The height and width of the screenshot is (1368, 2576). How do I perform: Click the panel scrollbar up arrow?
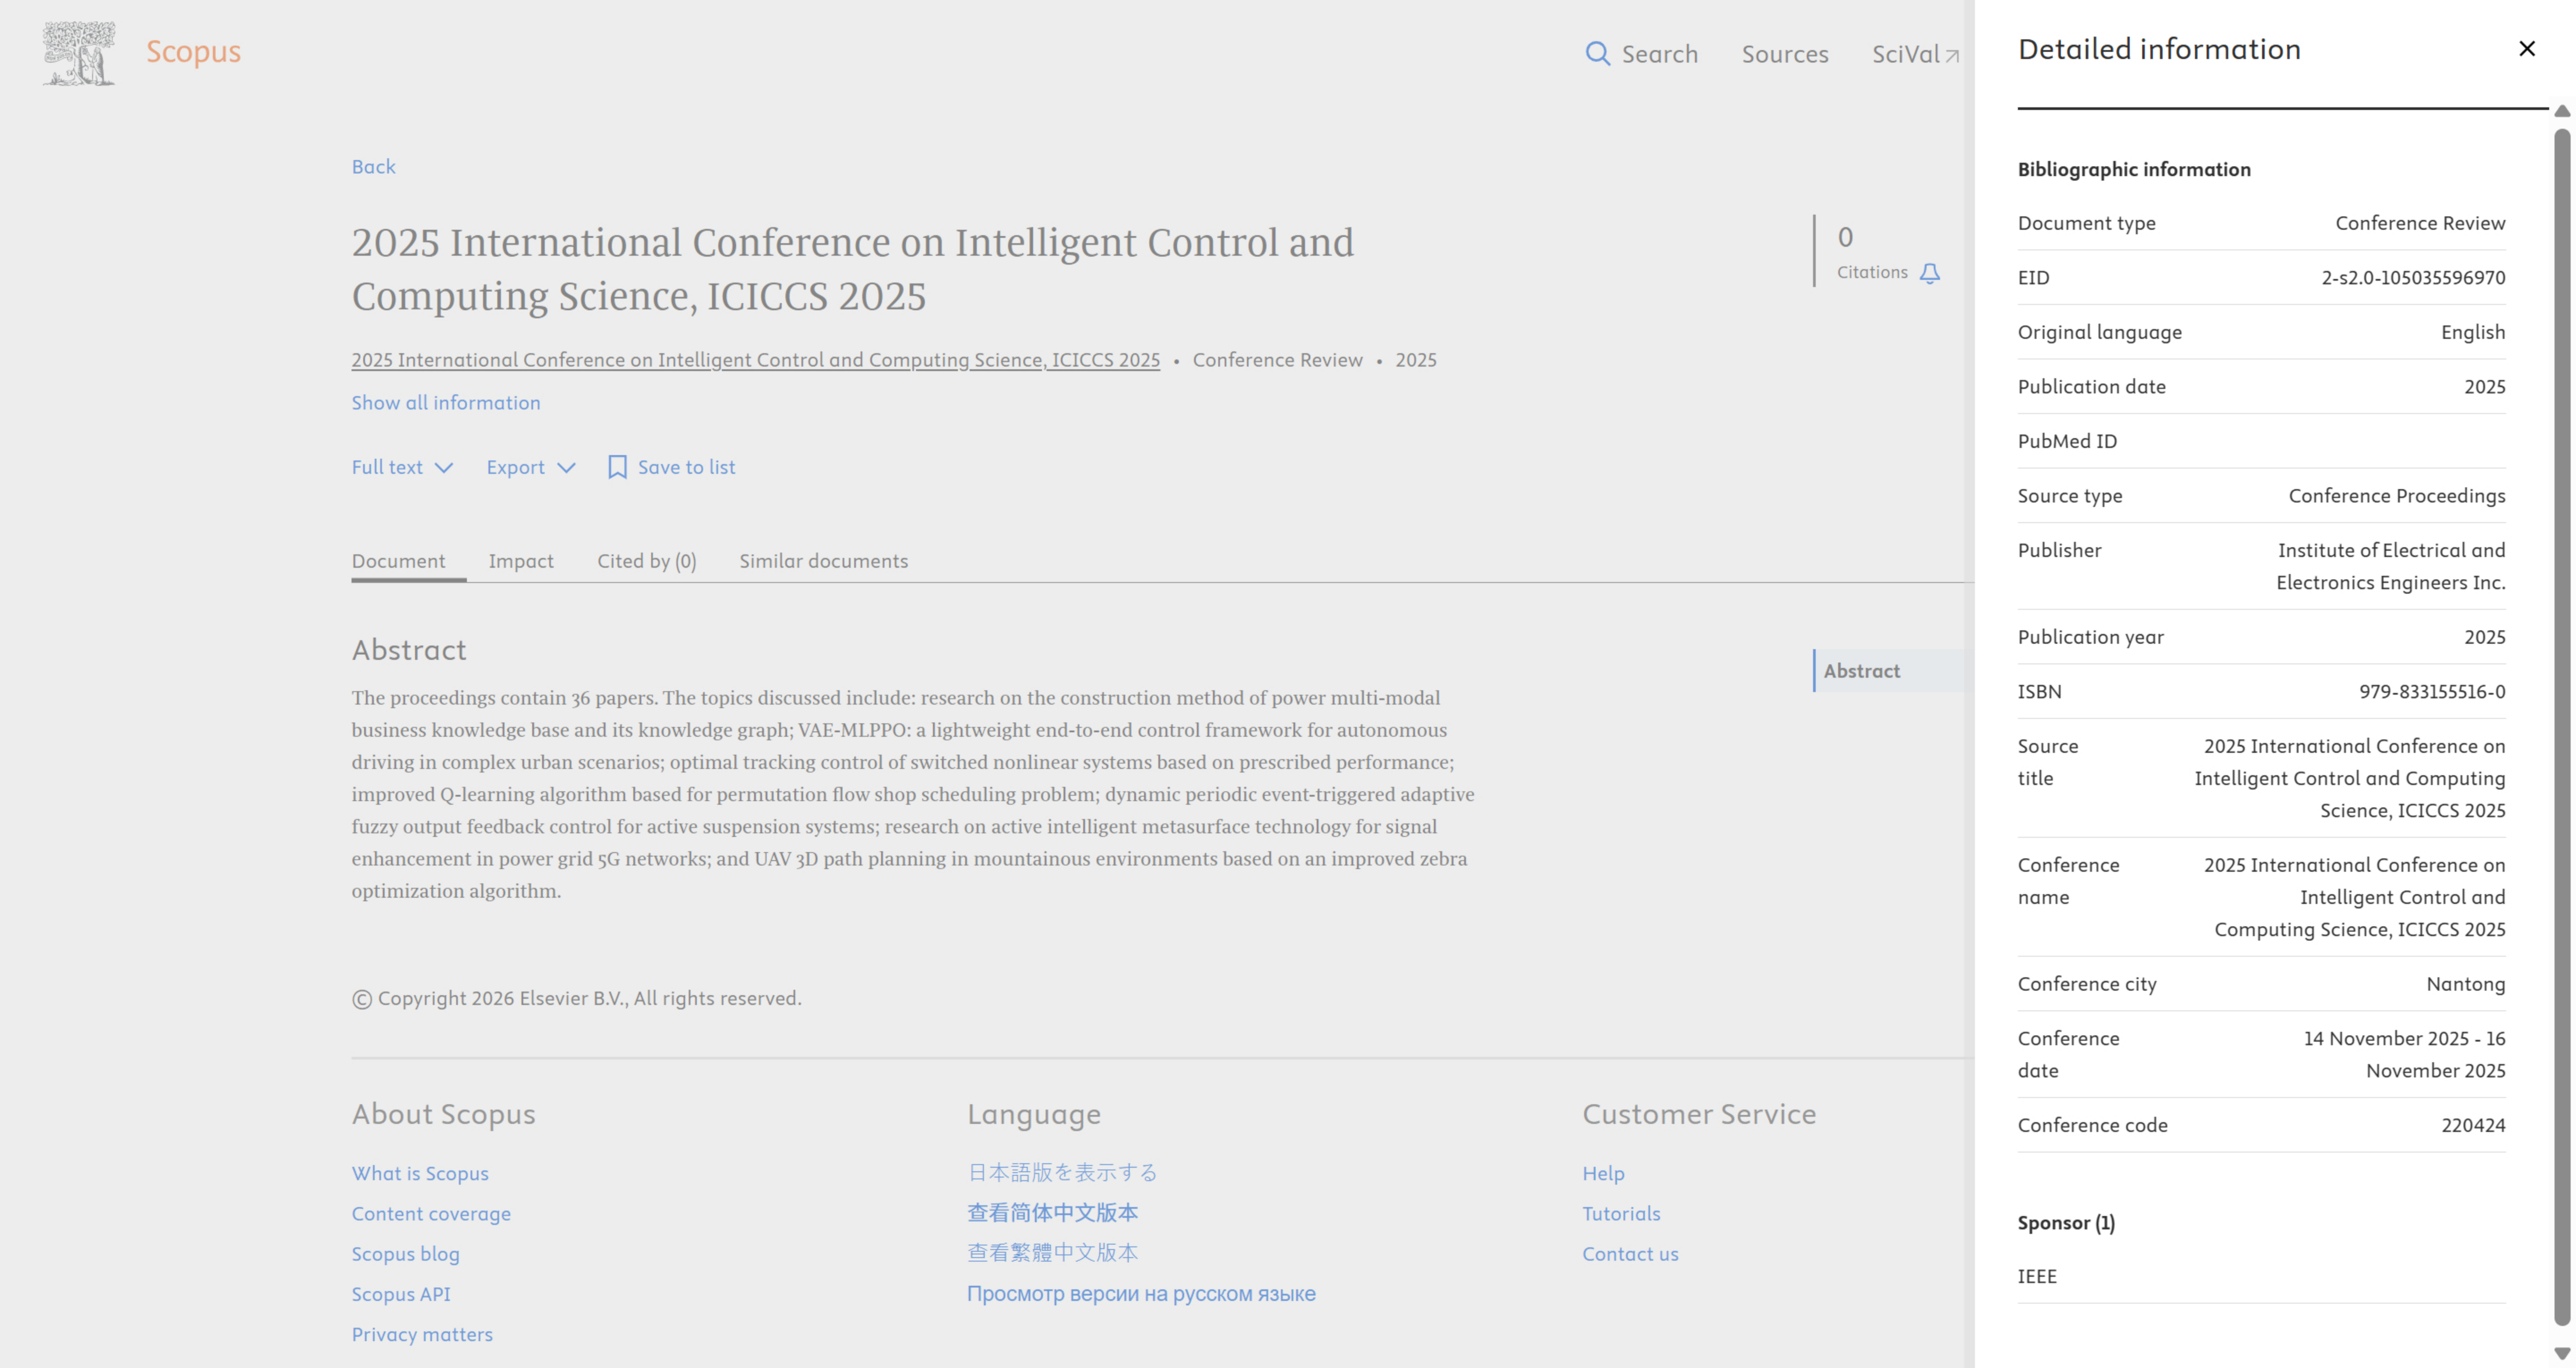pos(2562,111)
